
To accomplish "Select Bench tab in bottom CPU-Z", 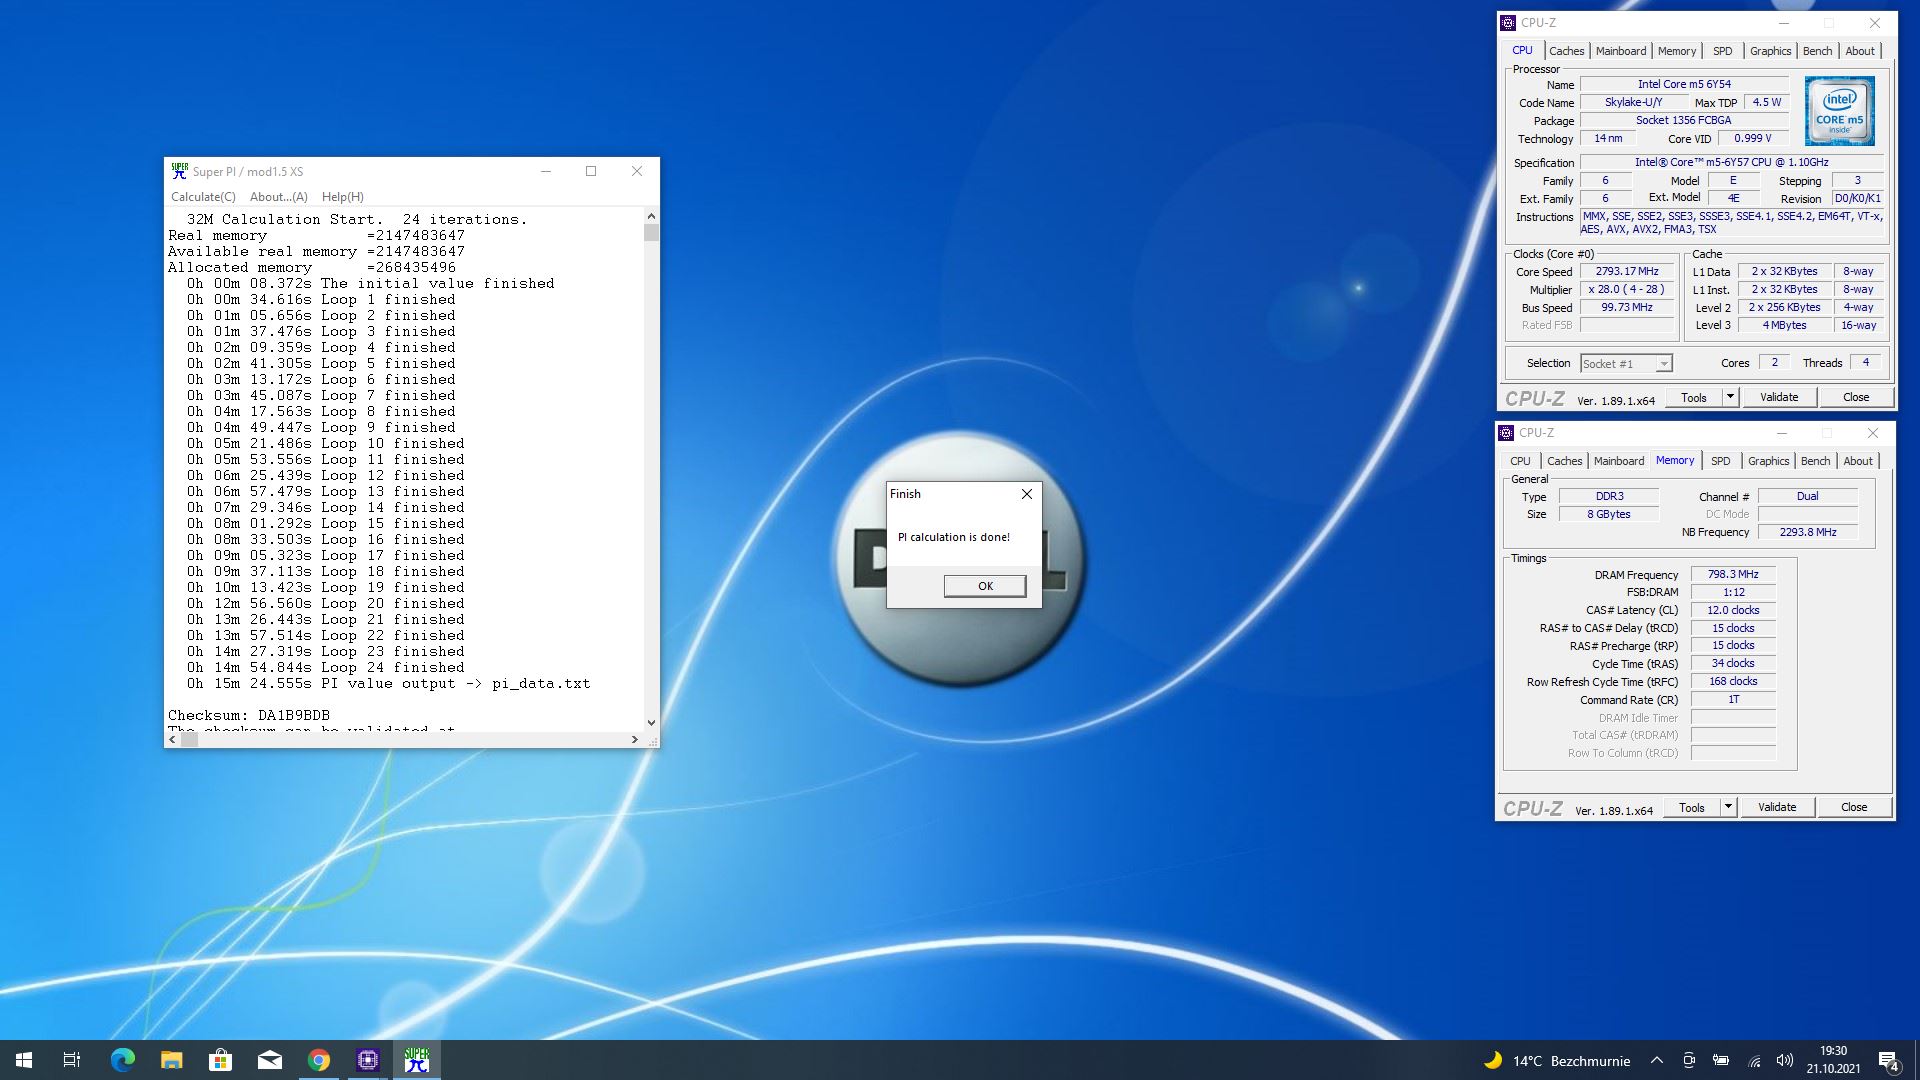I will pos(1815,461).
